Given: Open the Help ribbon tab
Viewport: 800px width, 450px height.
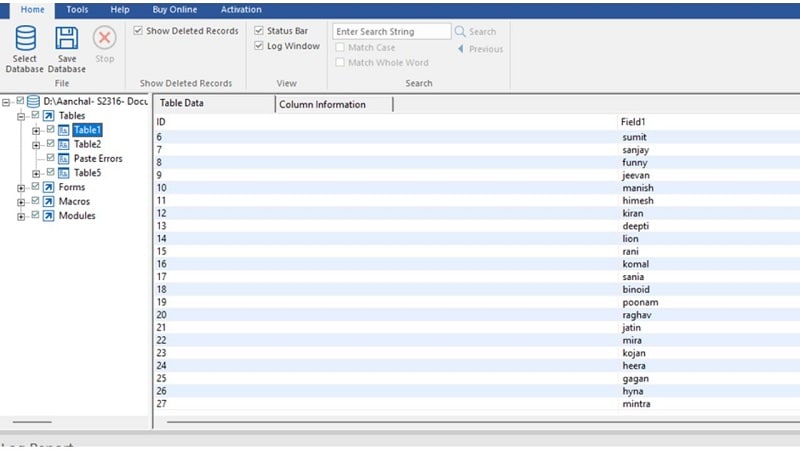Looking at the screenshot, I should click(x=120, y=10).
